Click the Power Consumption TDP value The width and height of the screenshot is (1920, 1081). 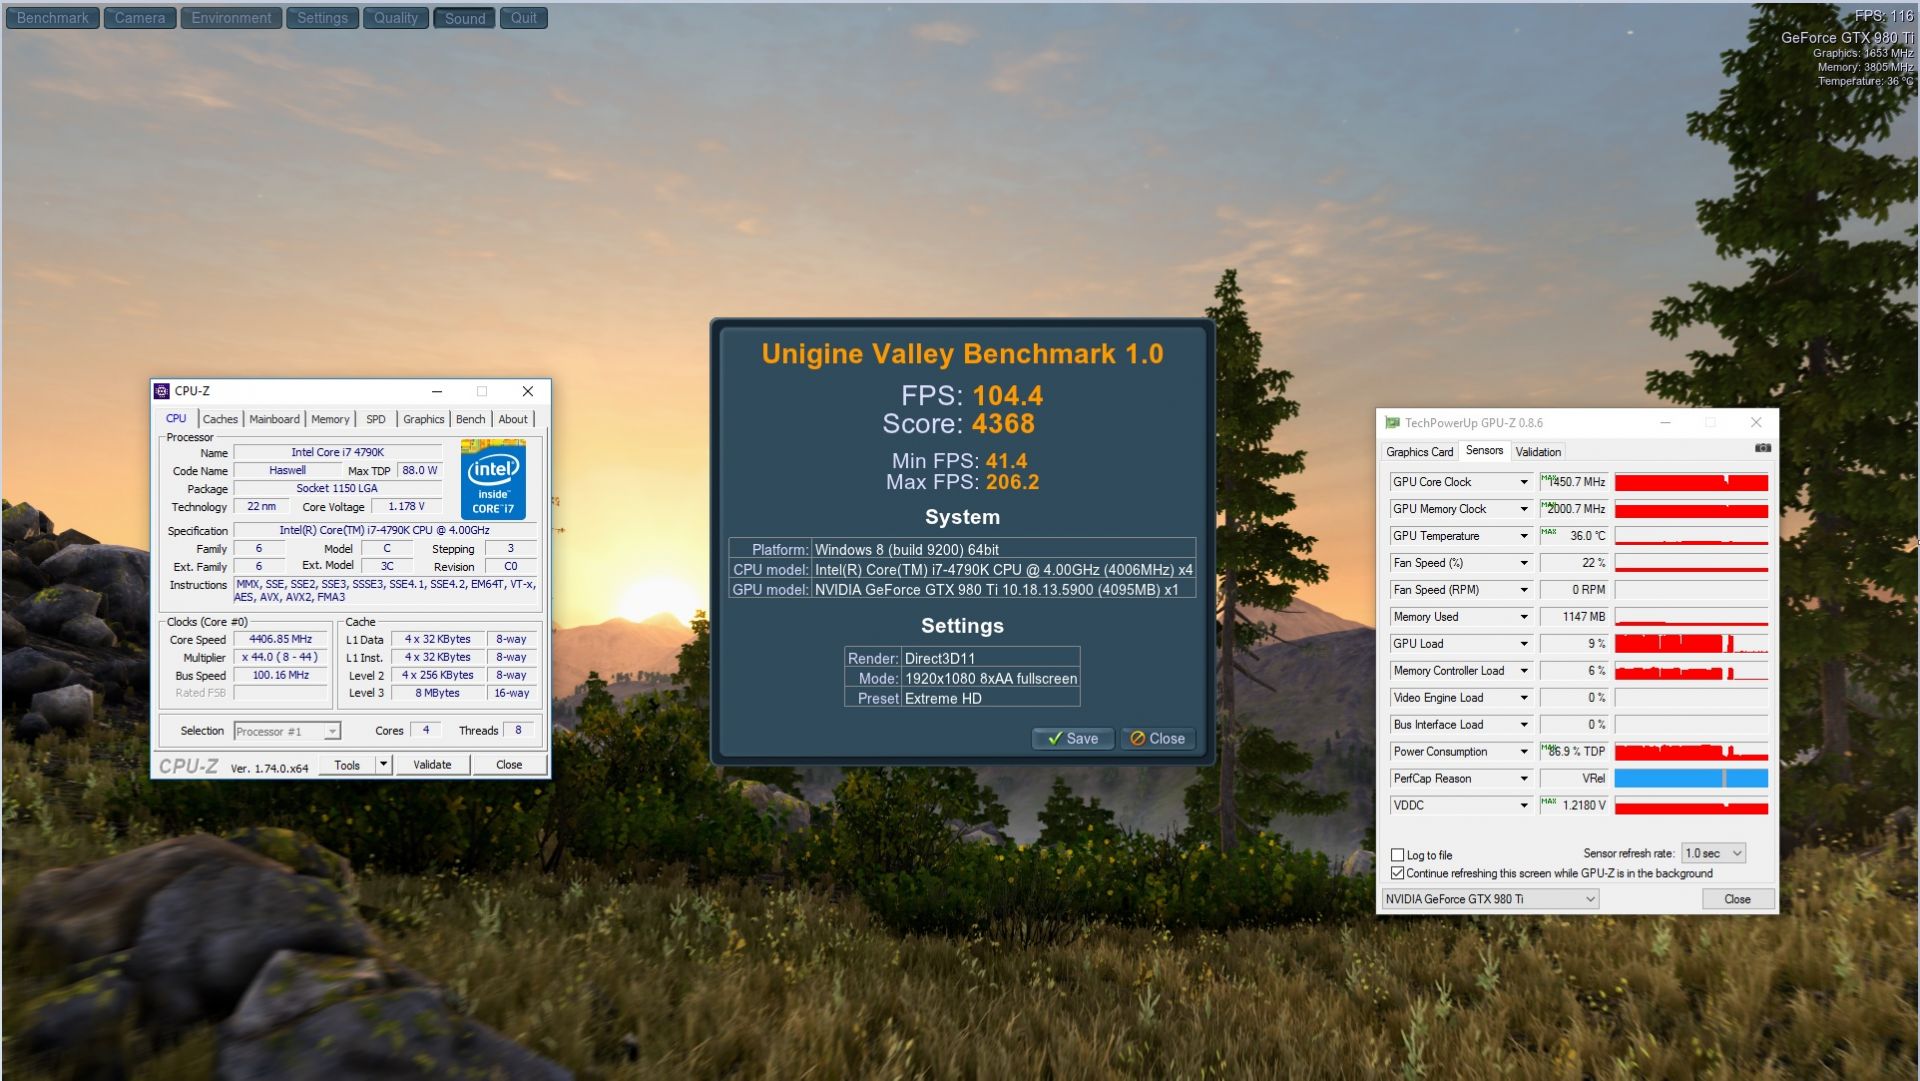1574,752
